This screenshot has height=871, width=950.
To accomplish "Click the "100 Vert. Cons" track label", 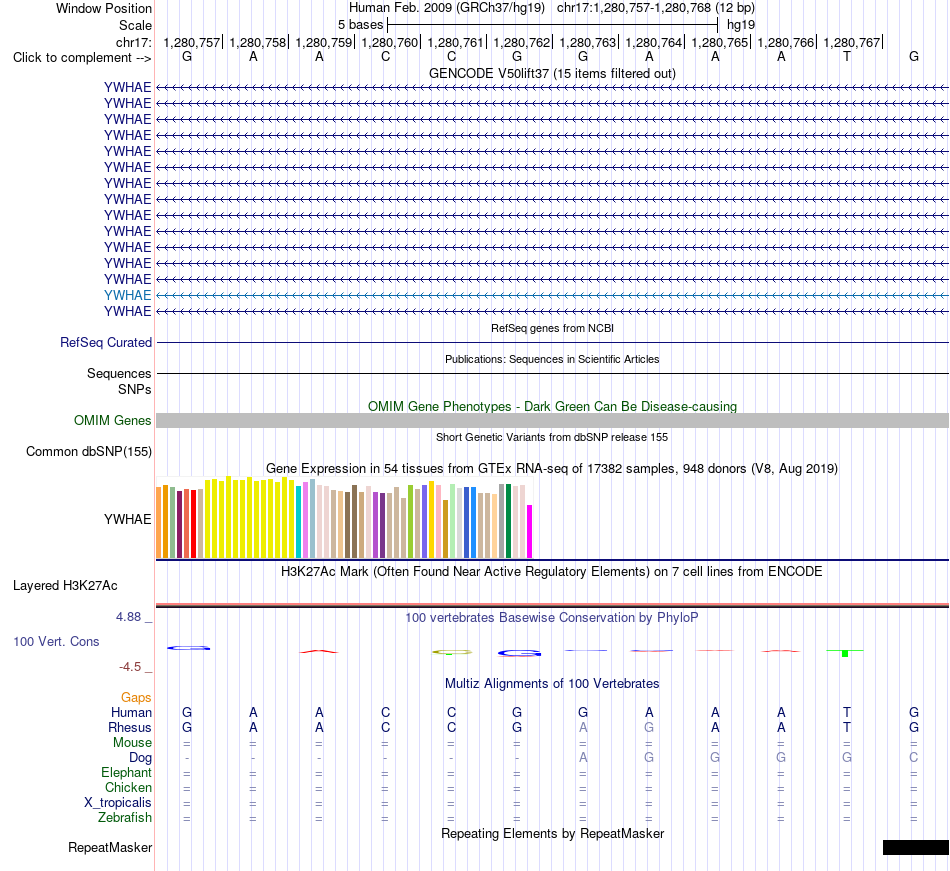I will coord(56,641).
